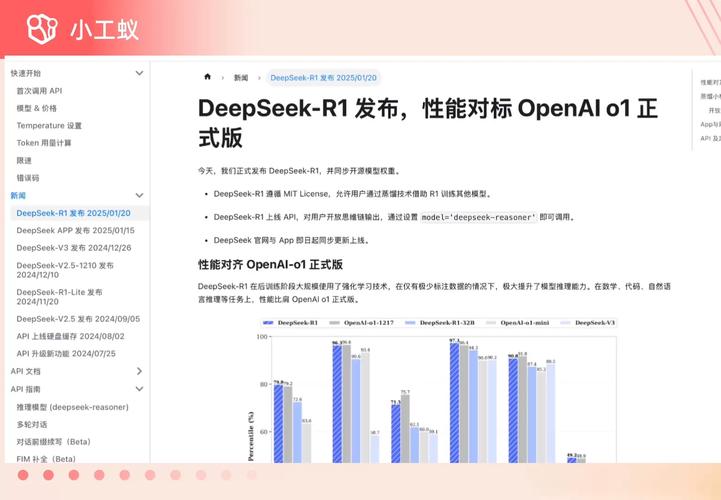Open DeepSeek-V3 发布 2024/12/26
The width and height of the screenshot is (721, 500).
[x=74, y=248]
